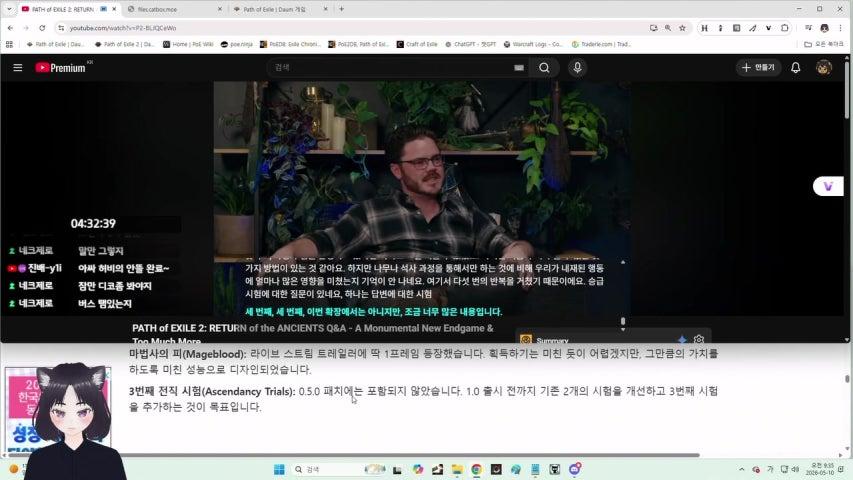Click the Summary panel settings gear
Screen dimensions: 853x480
(699, 340)
